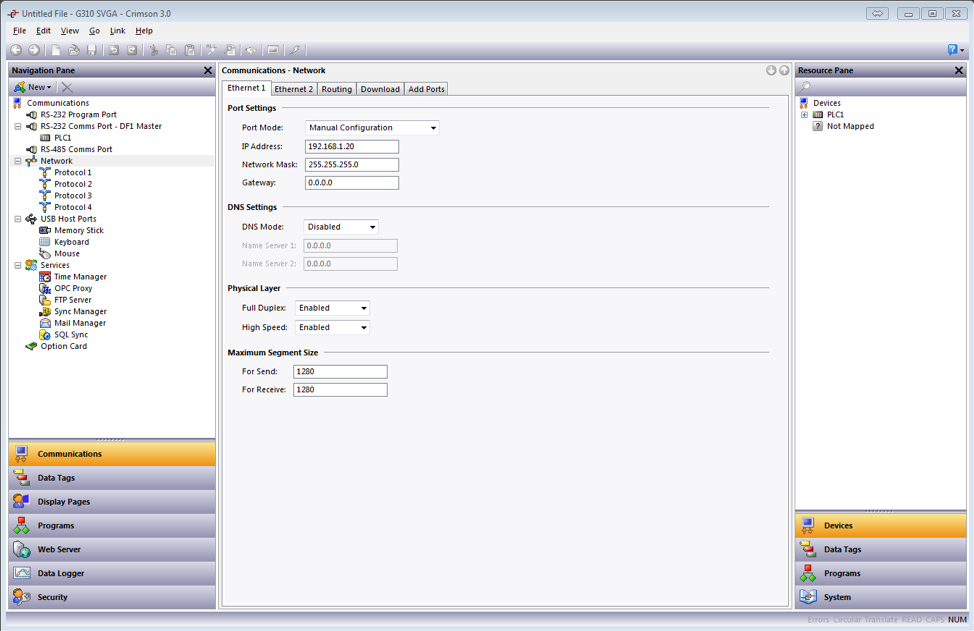Image resolution: width=974 pixels, height=631 pixels.
Task: Open the Data Tags section in Navigation Pane
Action: 112,478
